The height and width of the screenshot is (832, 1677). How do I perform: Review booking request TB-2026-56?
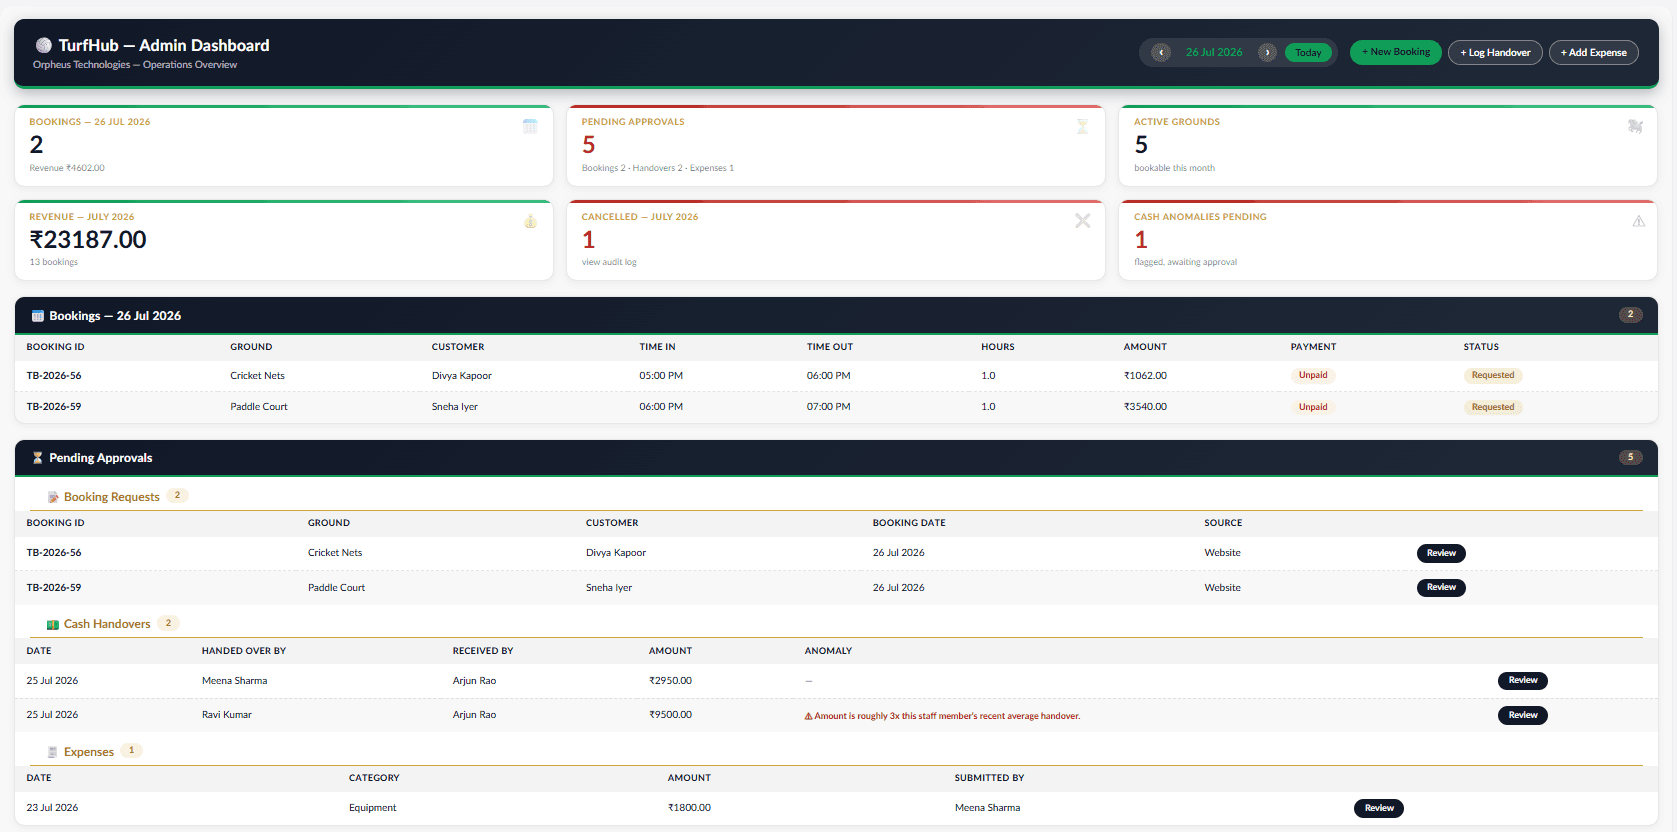coord(1441,553)
